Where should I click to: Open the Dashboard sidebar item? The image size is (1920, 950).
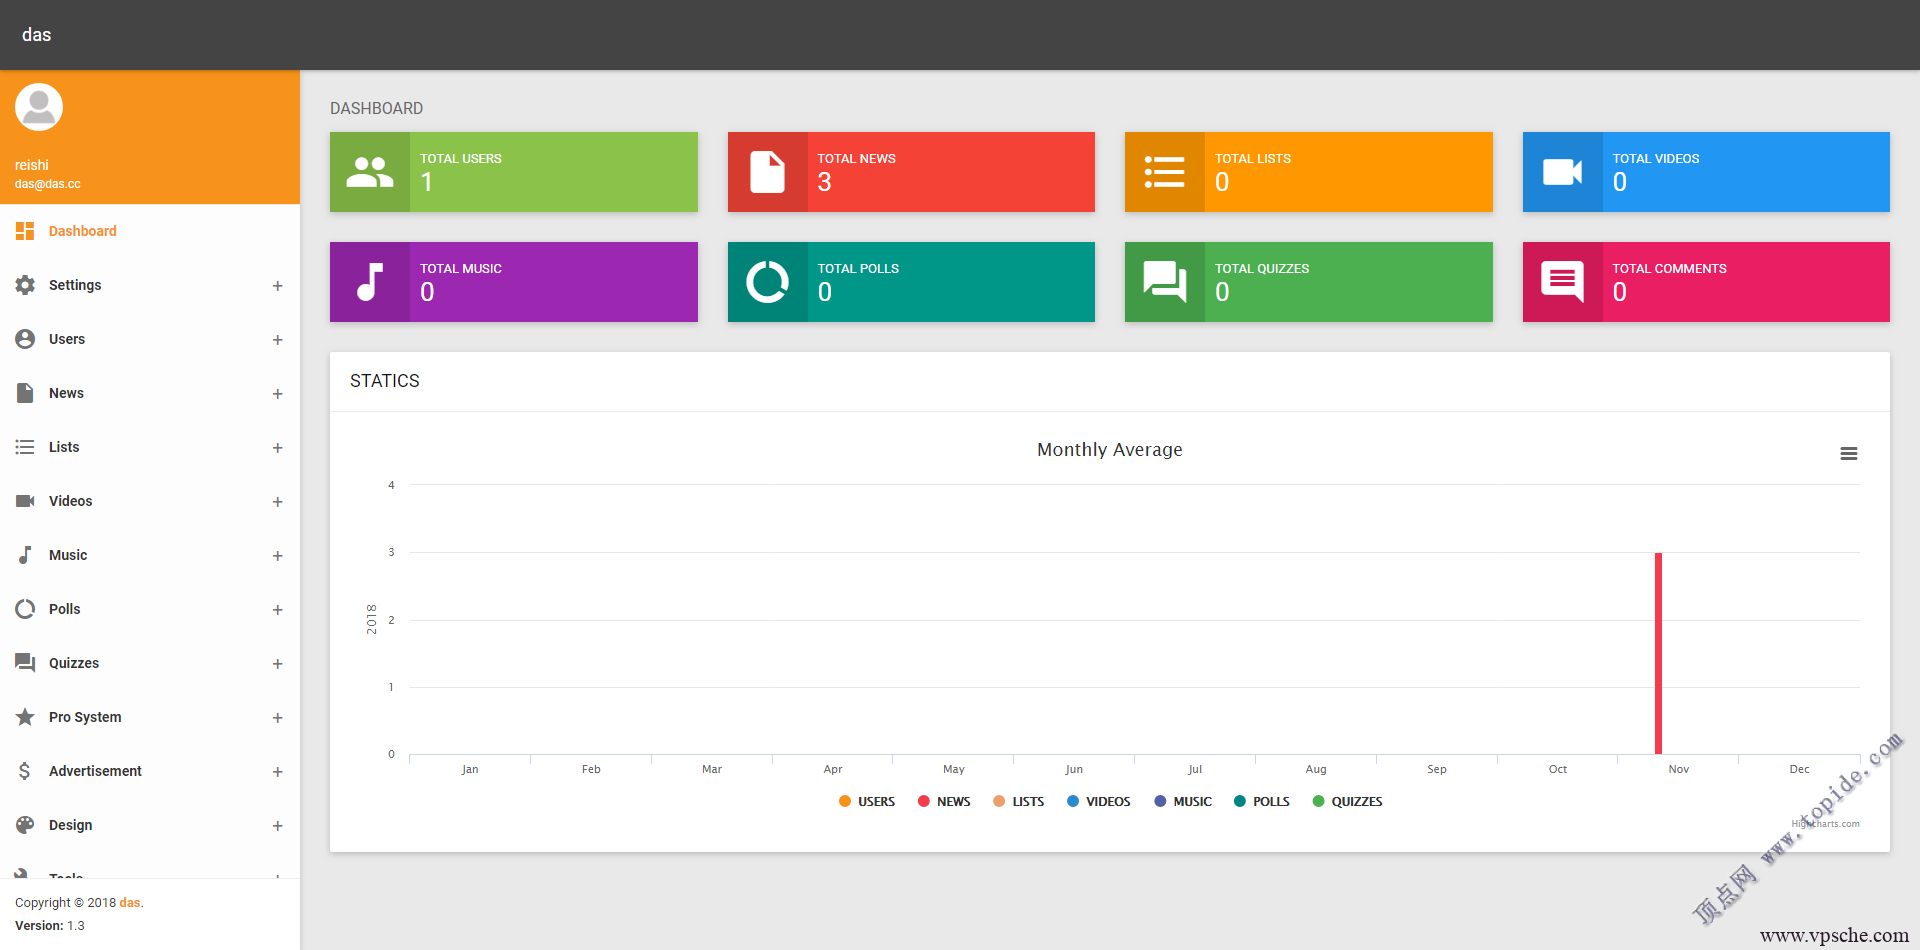(x=82, y=231)
